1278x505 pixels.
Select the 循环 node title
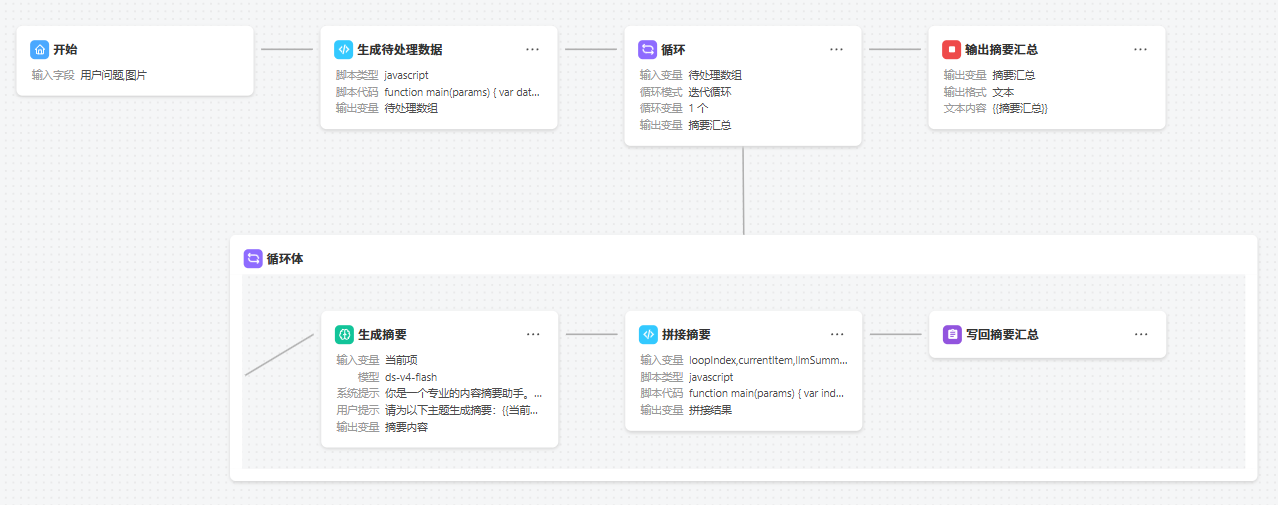[673, 49]
